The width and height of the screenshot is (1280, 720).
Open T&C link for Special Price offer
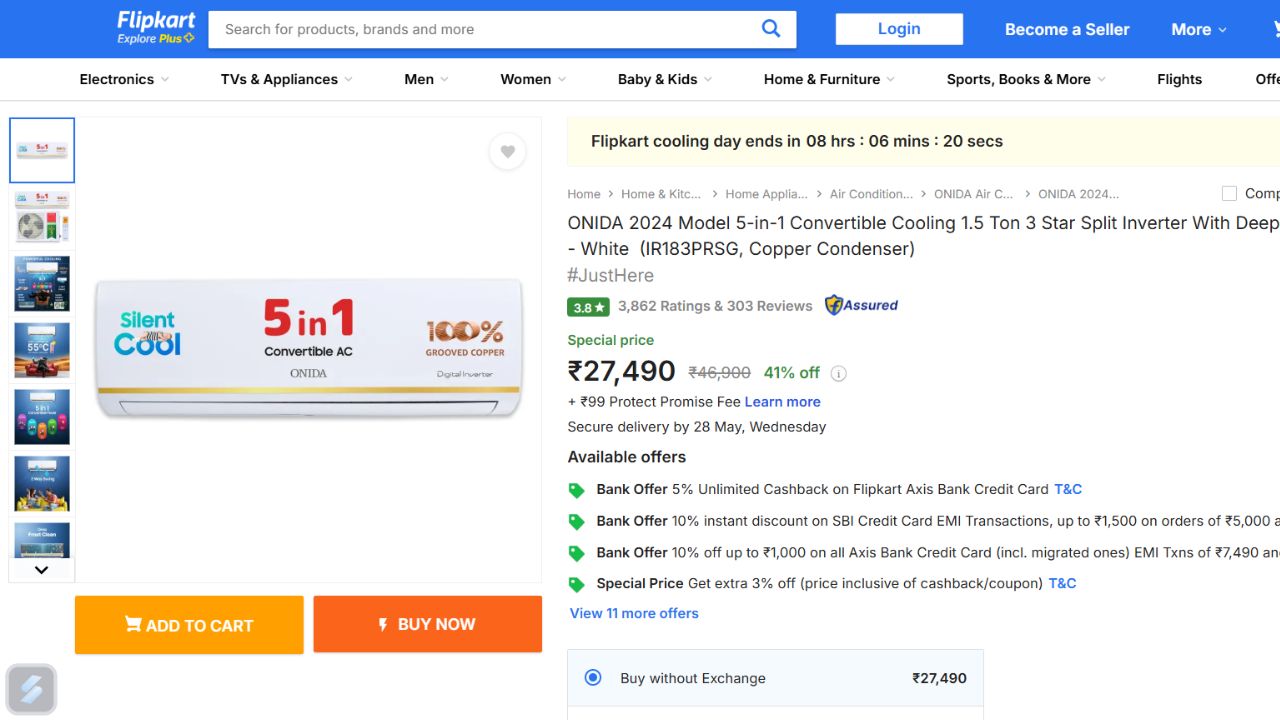click(x=1062, y=583)
